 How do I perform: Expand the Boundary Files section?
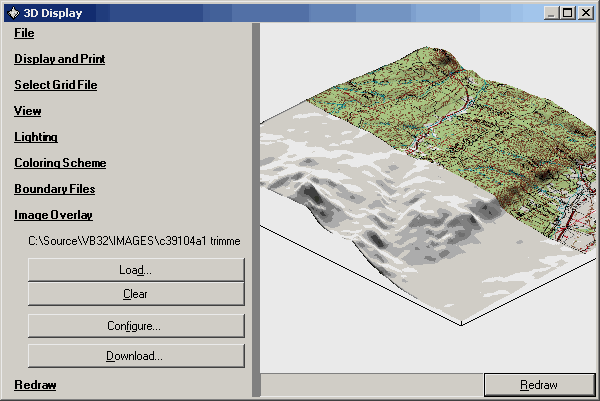point(55,189)
